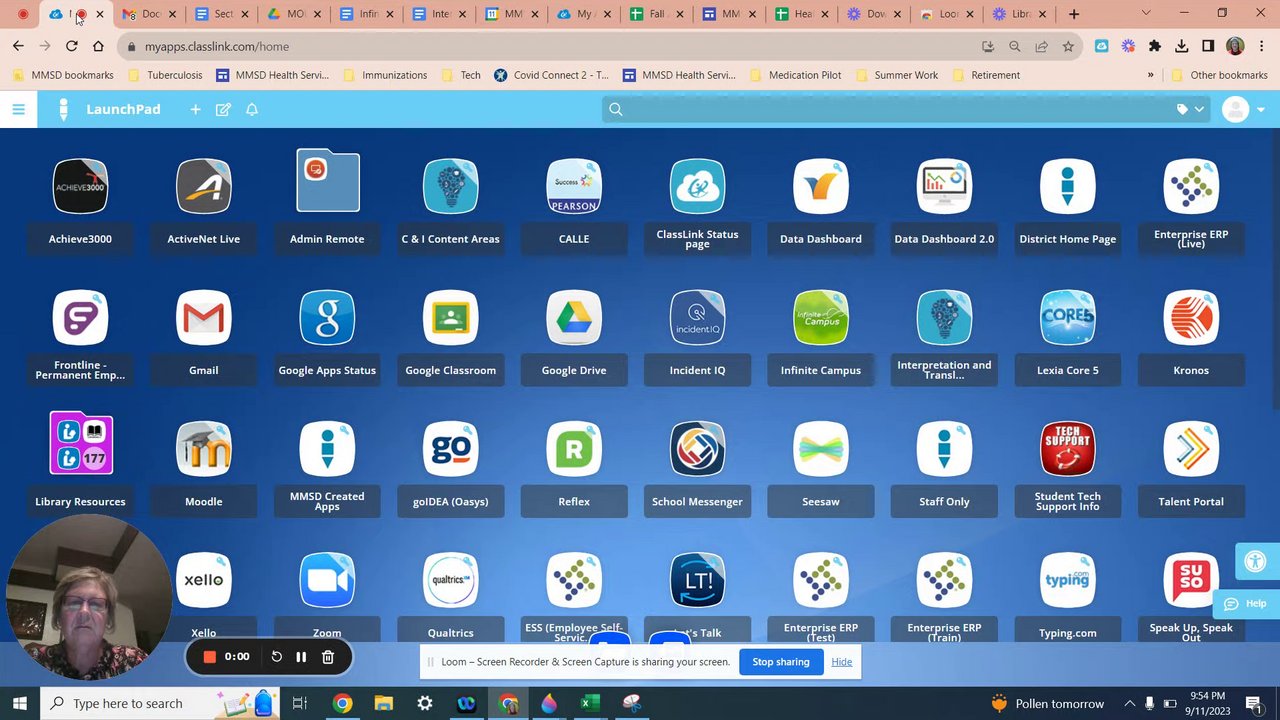Stop the Loom recording
Screen dimensions: 1280x720
pos(210,657)
